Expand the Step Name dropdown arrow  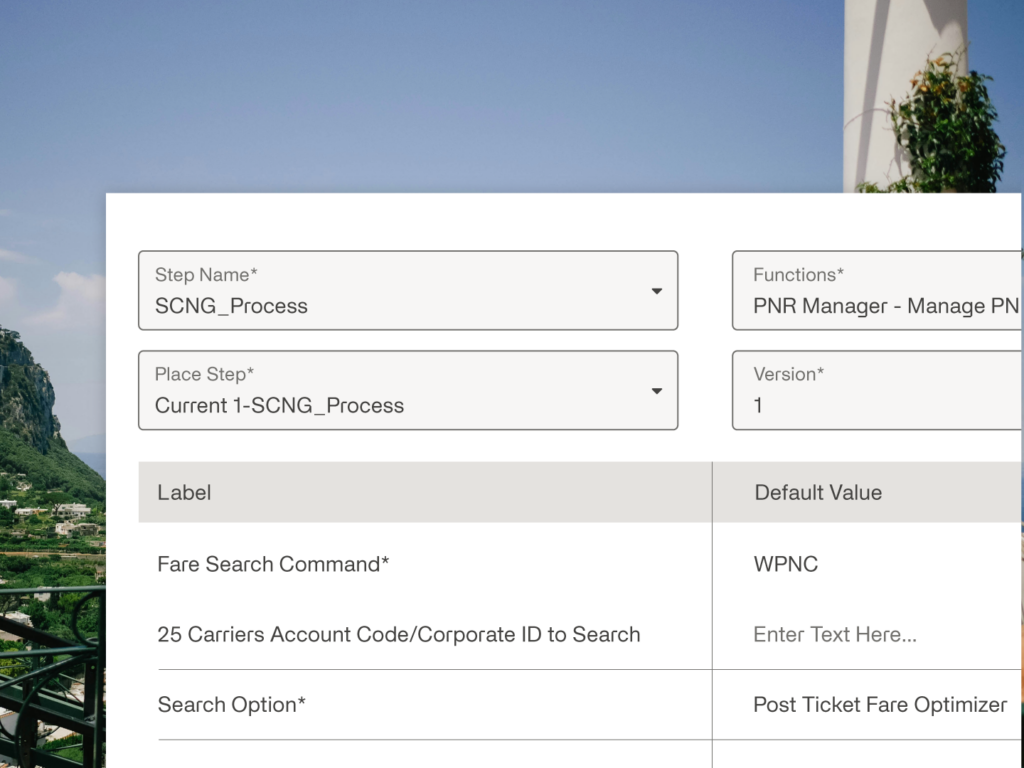pos(657,291)
